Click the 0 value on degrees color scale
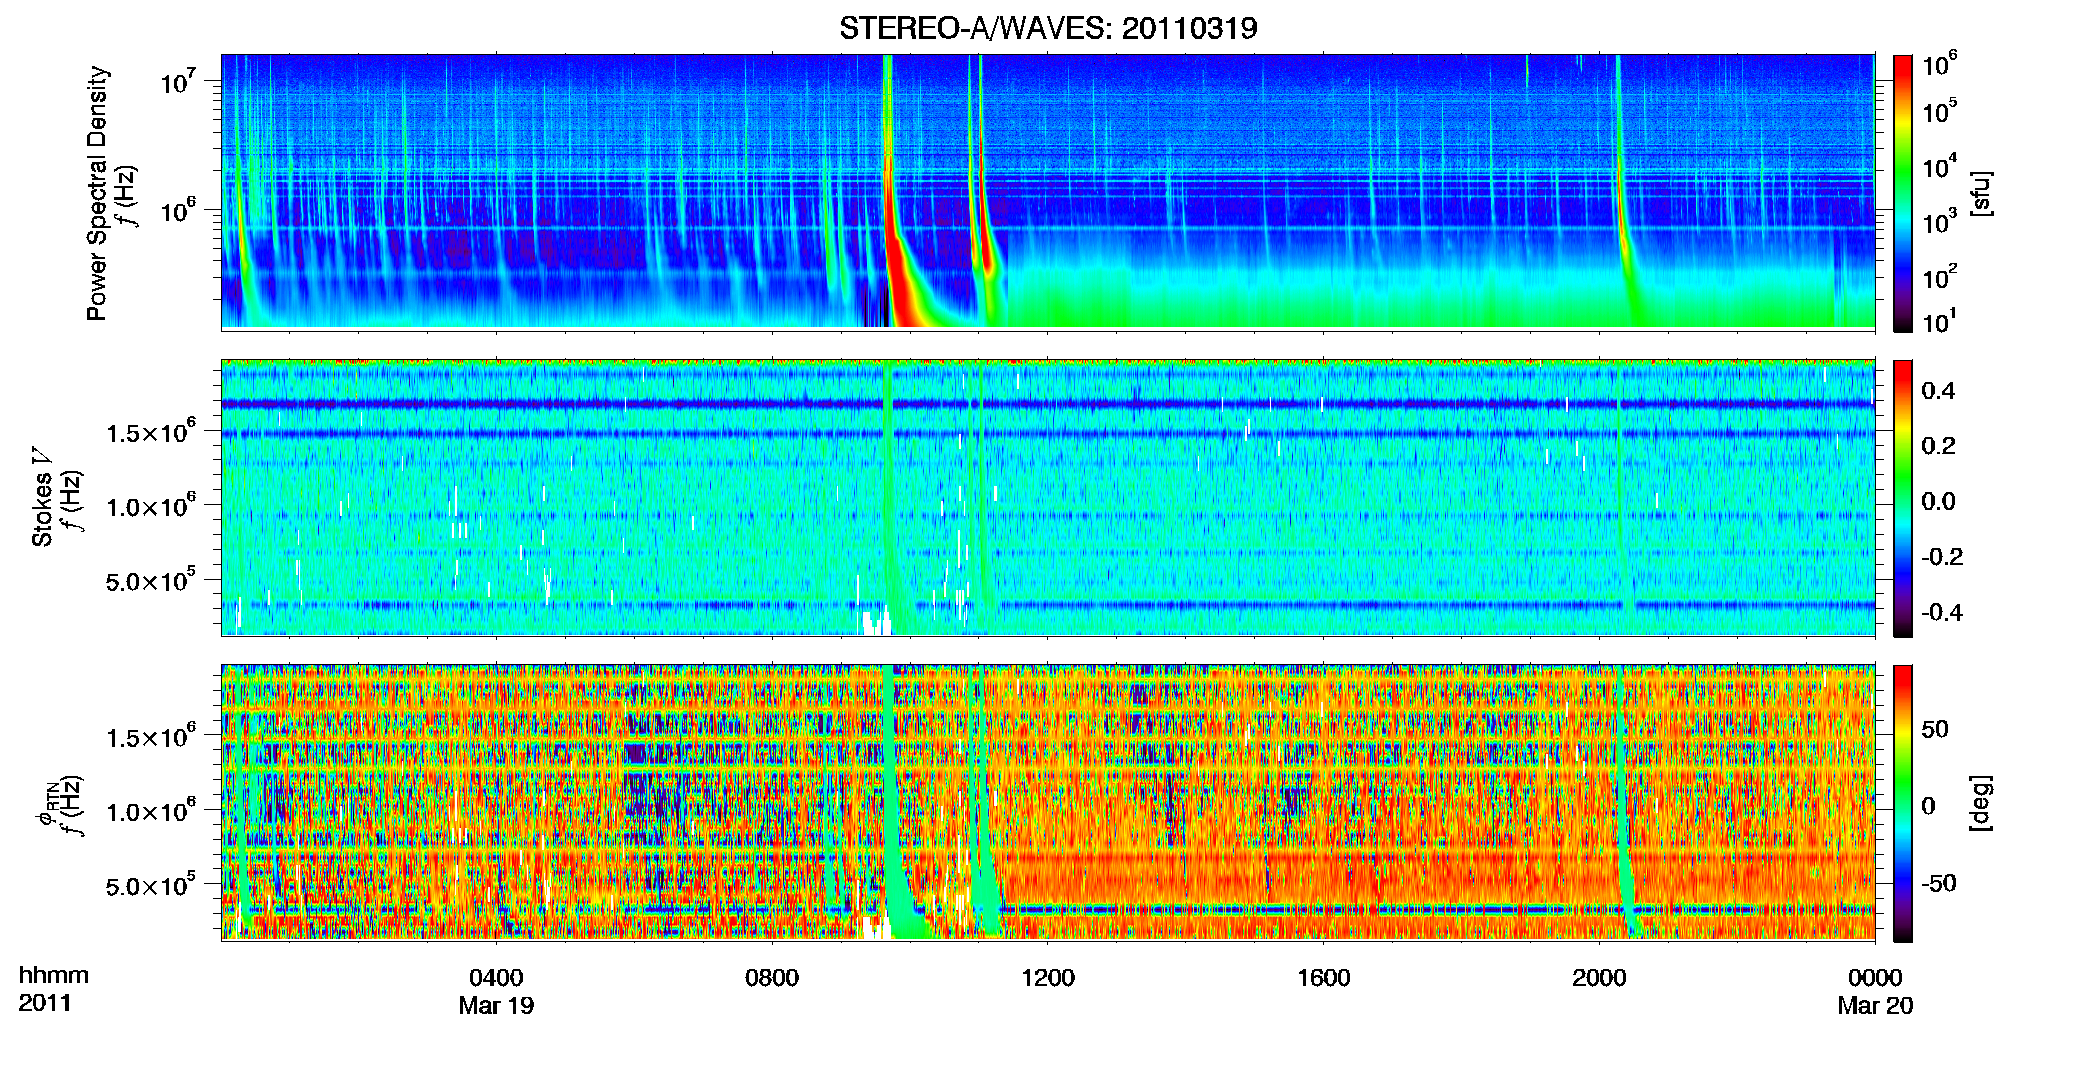 pos(1929,806)
